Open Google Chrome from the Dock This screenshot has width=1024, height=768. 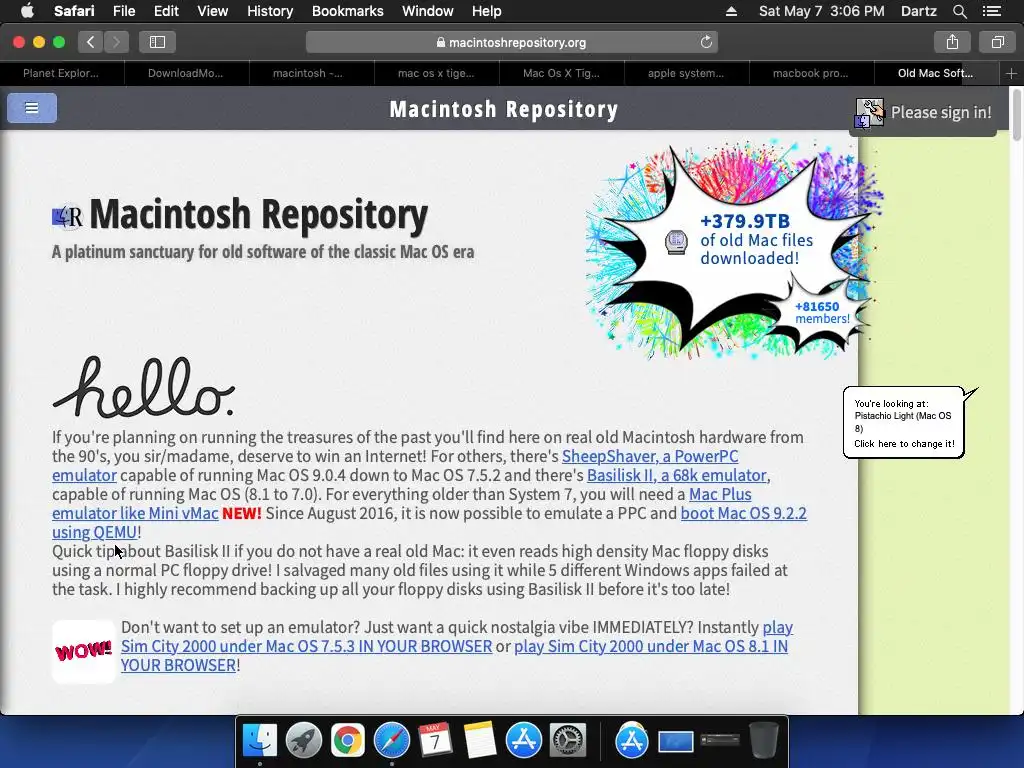pyautogui.click(x=347, y=741)
